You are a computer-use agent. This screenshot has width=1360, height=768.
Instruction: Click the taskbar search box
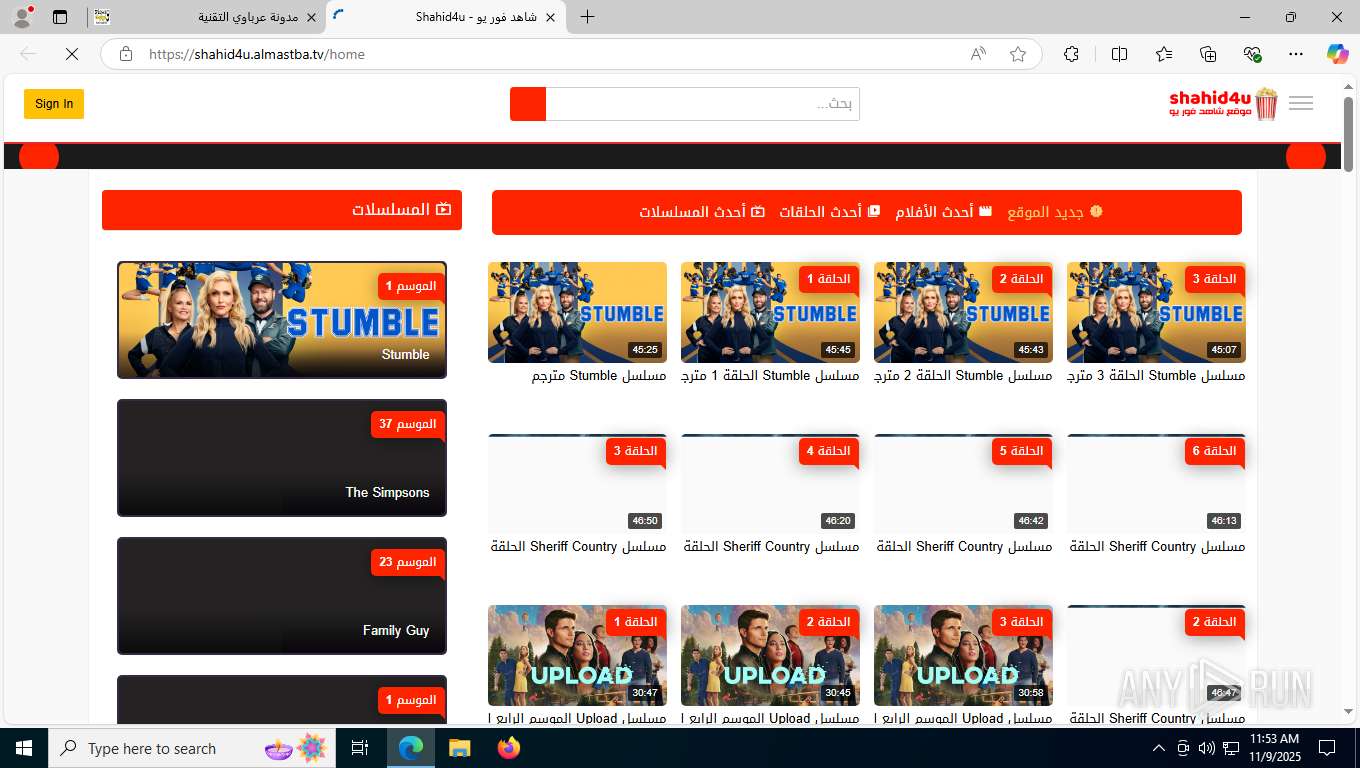point(192,748)
